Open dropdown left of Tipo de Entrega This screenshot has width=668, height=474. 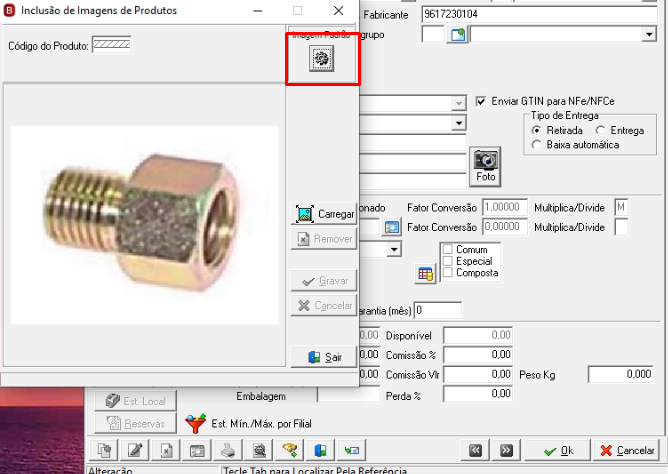458,123
